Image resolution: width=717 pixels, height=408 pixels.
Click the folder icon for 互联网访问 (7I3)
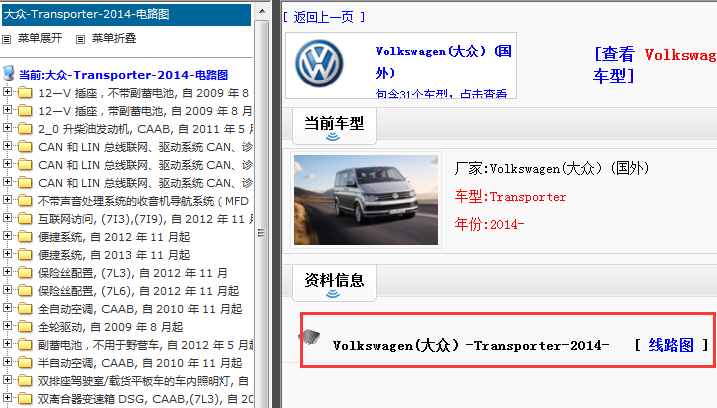tap(25, 219)
